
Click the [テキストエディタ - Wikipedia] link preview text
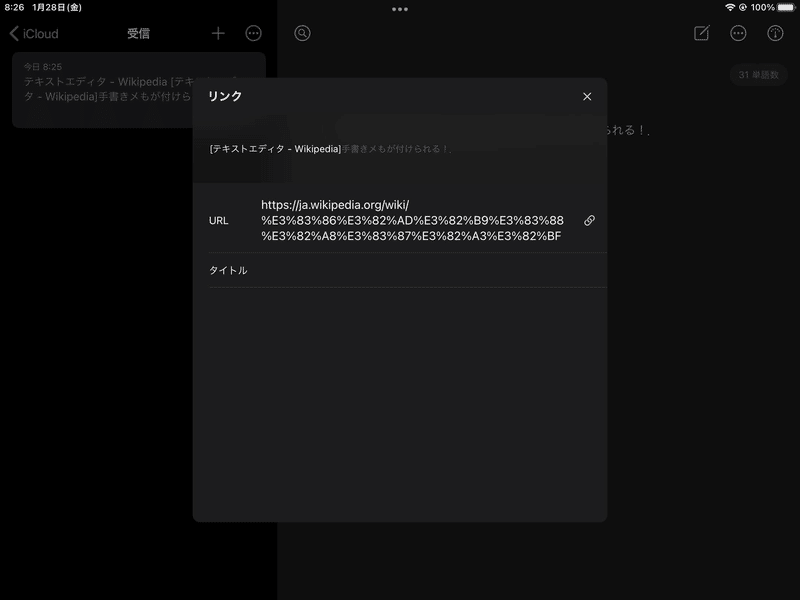(275, 149)
